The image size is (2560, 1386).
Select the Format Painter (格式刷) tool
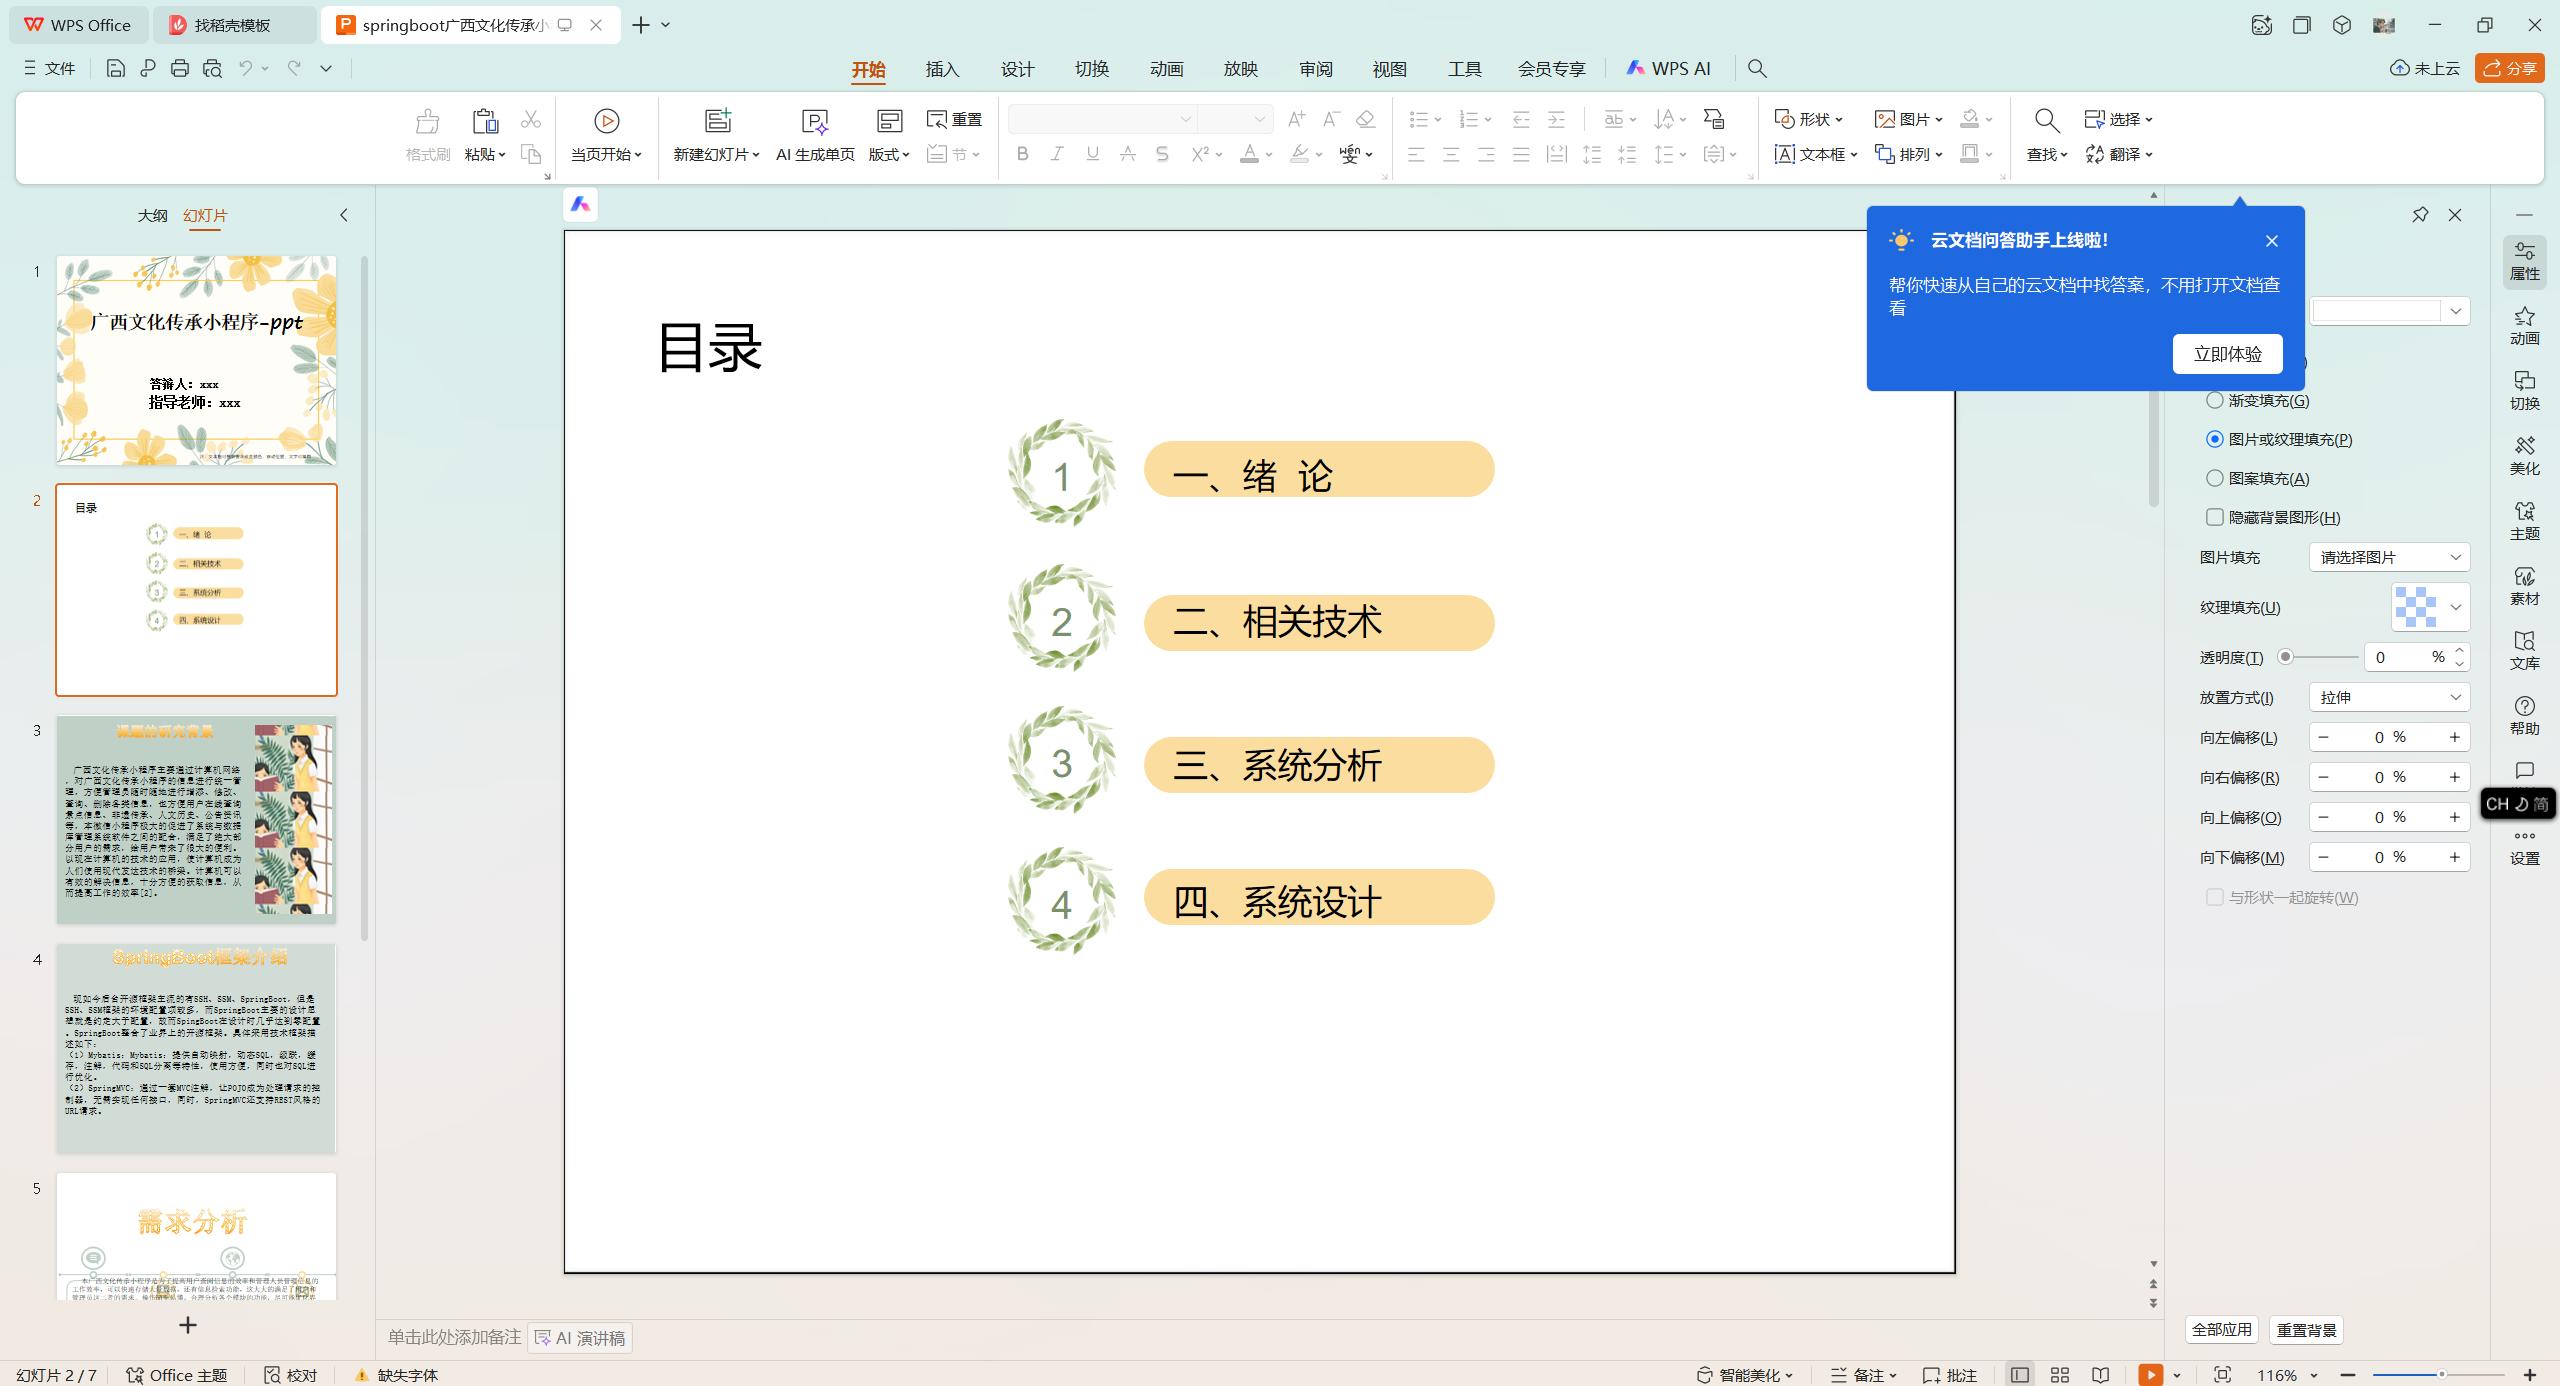point(426,135)
